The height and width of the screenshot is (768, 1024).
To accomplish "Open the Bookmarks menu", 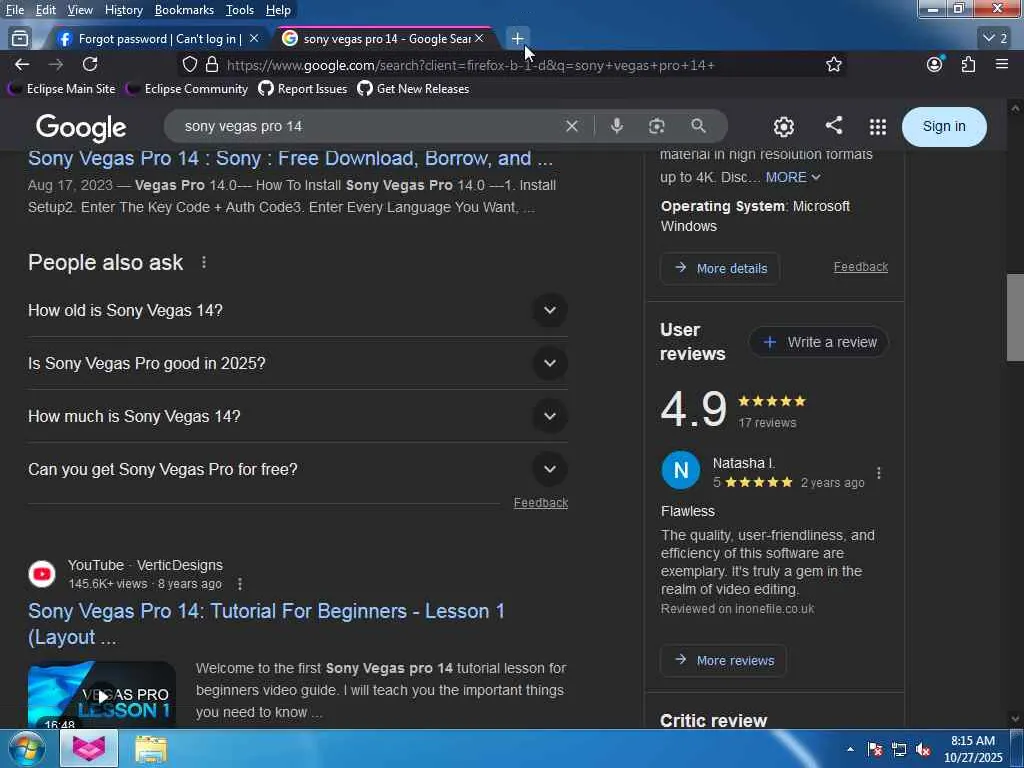I will (184, 10).
